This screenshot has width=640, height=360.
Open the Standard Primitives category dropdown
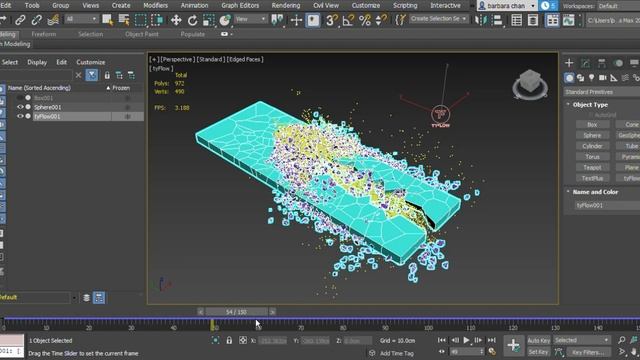602,92
